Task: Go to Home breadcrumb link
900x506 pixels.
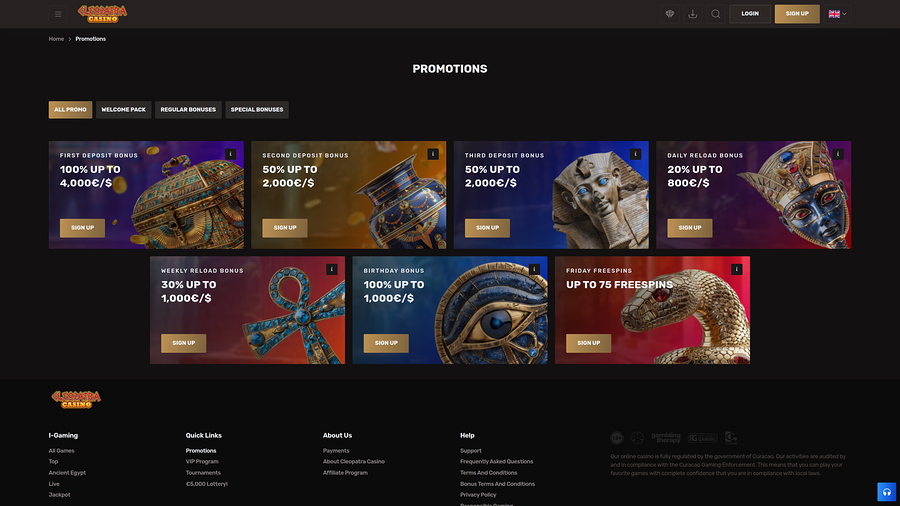Action: coord(56,39)
